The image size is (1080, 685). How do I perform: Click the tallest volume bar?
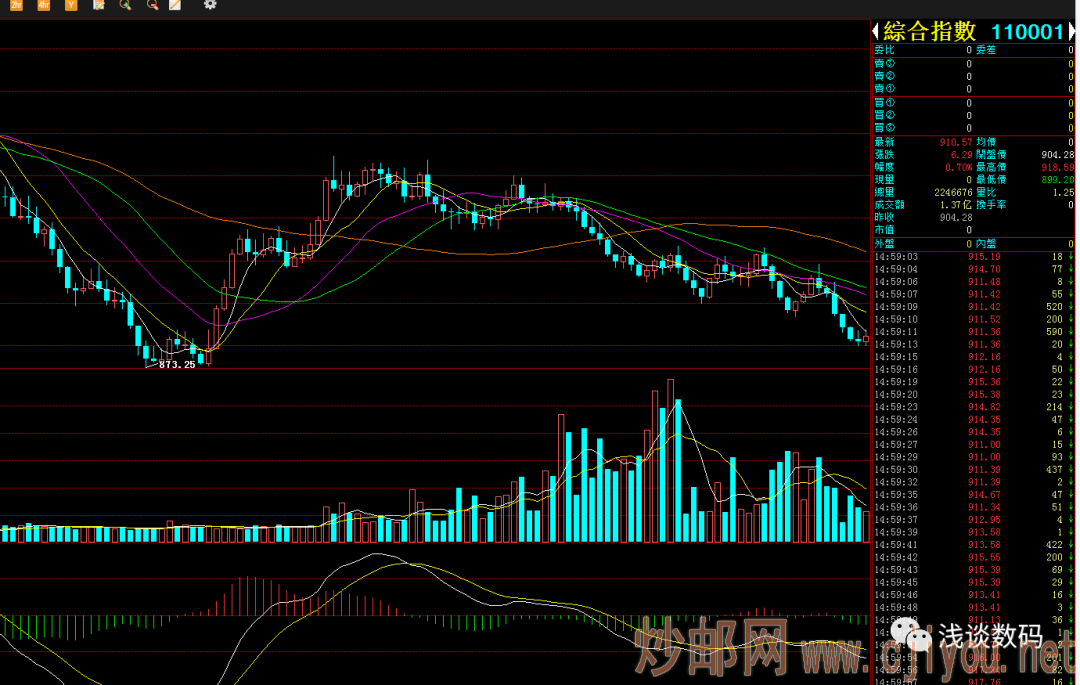pyautogui.click(x=670, y=460)
